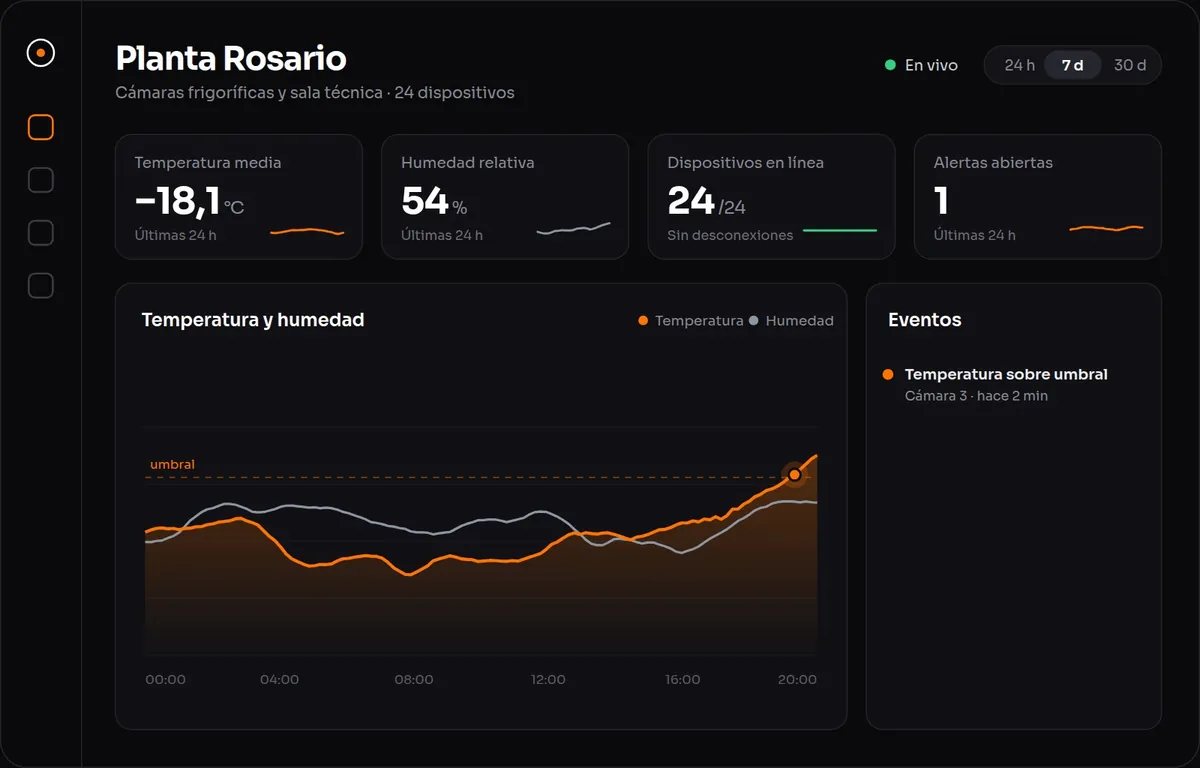Click the circular logo icon in sidebar
This screenshot has width=1200, height=768.
(x=40, y=52)
